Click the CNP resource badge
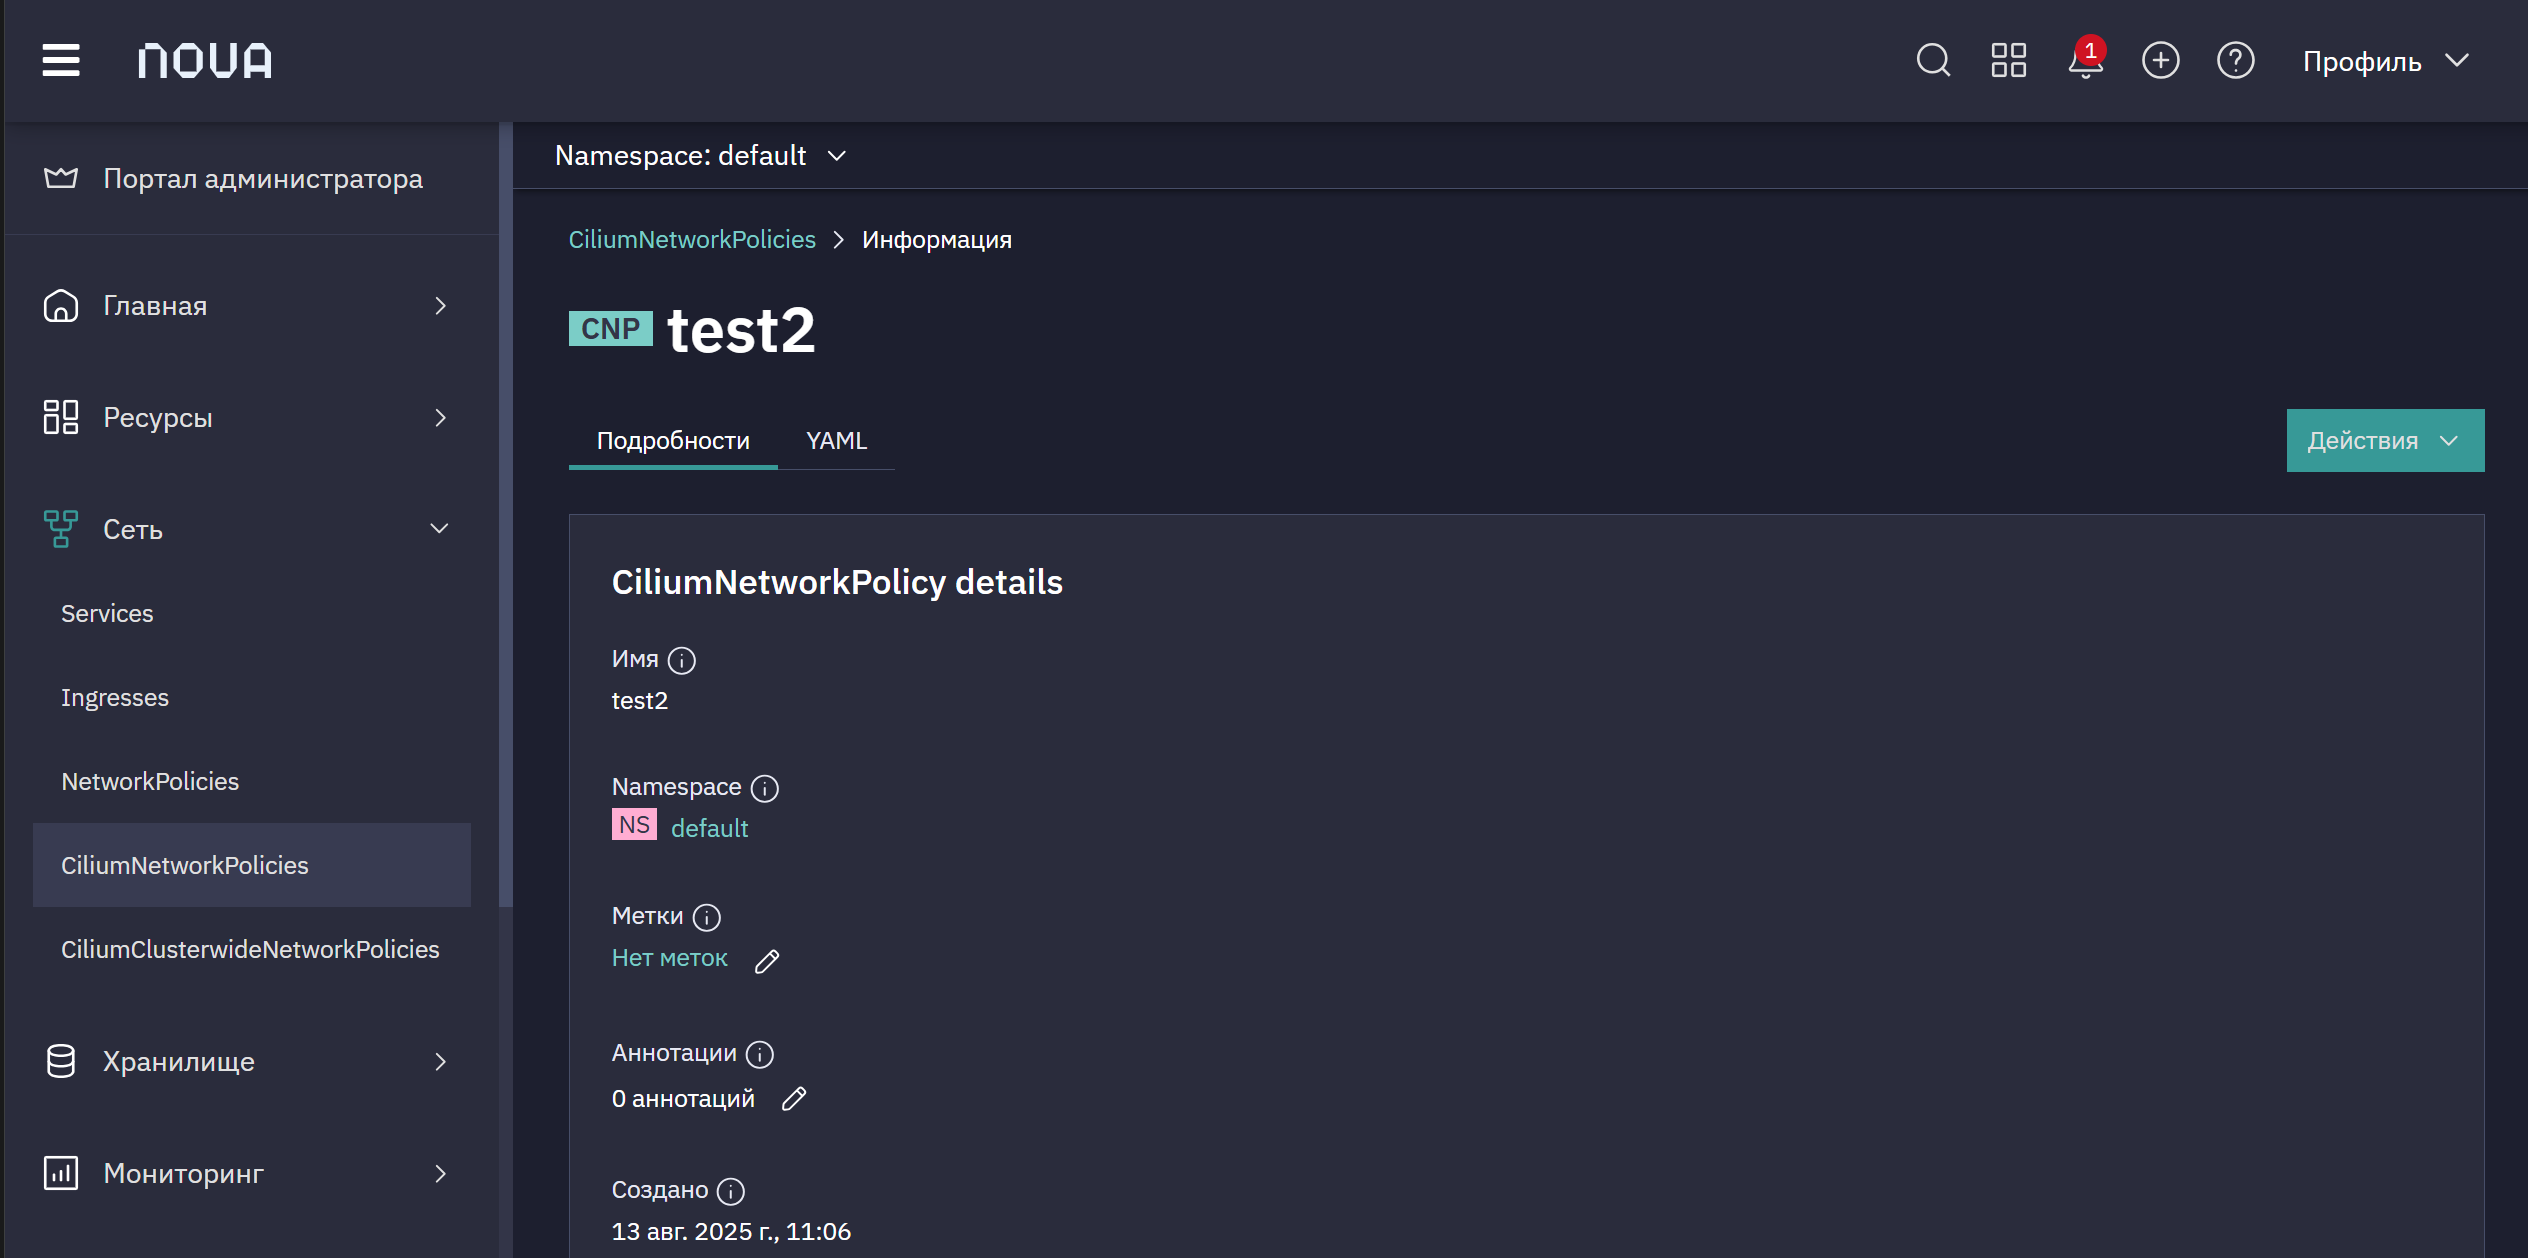 tap(610, 328)
